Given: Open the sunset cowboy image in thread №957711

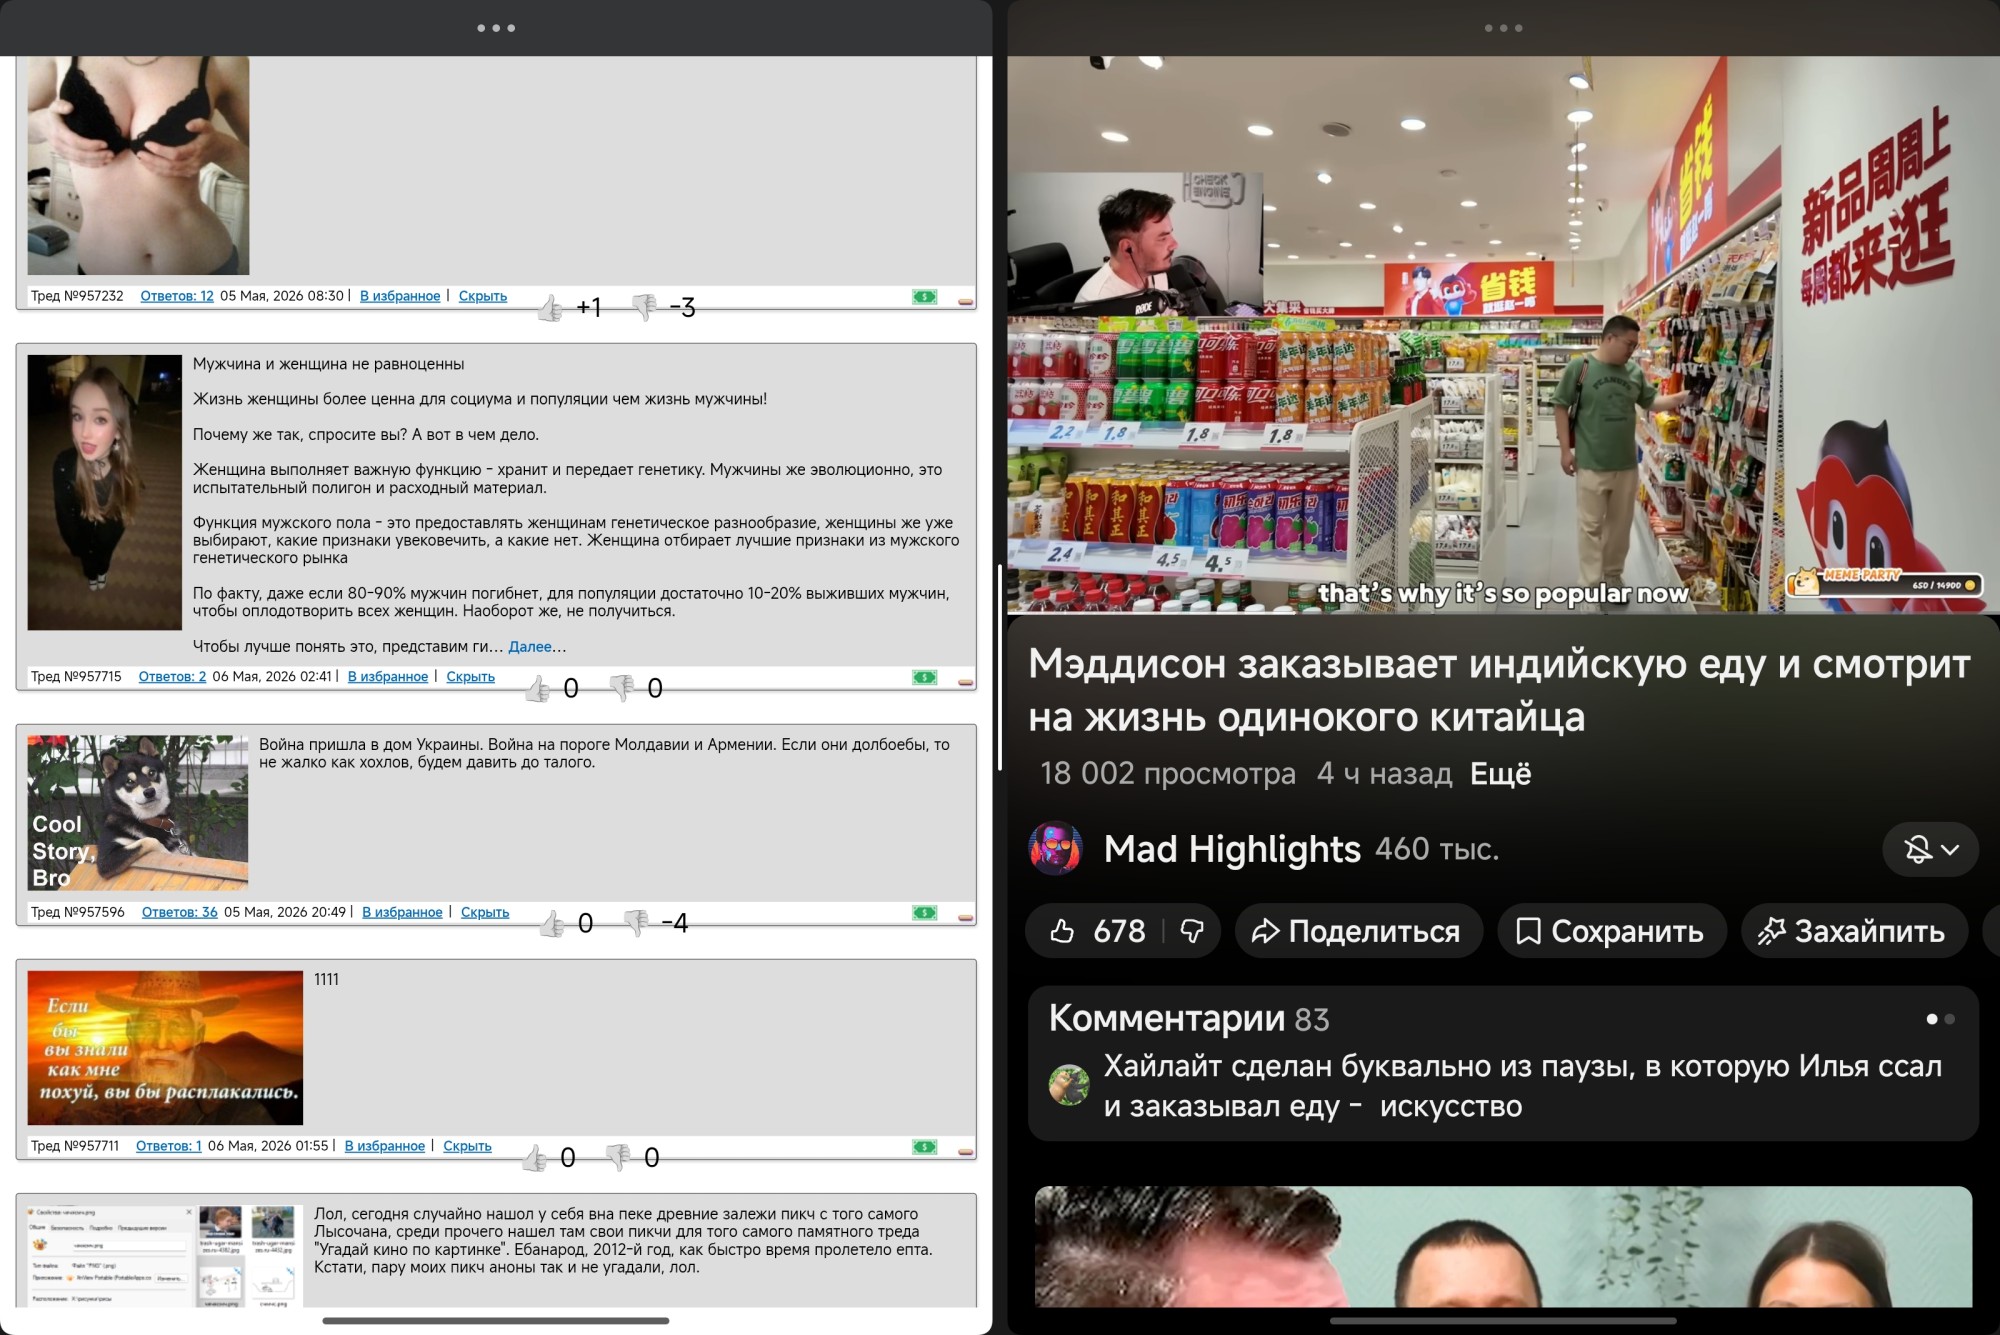Looking at the screenshot, I should pos(165,1048).
